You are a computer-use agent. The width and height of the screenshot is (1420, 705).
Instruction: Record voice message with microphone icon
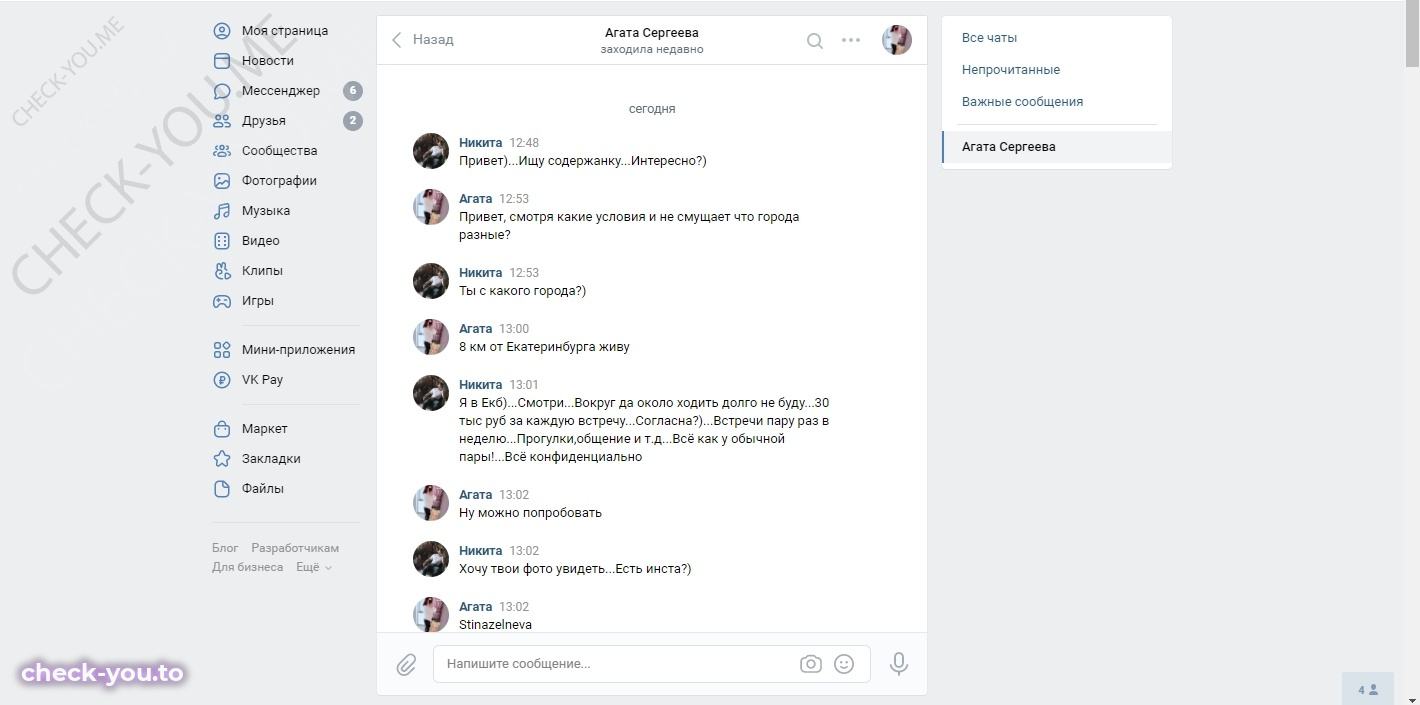899,664
